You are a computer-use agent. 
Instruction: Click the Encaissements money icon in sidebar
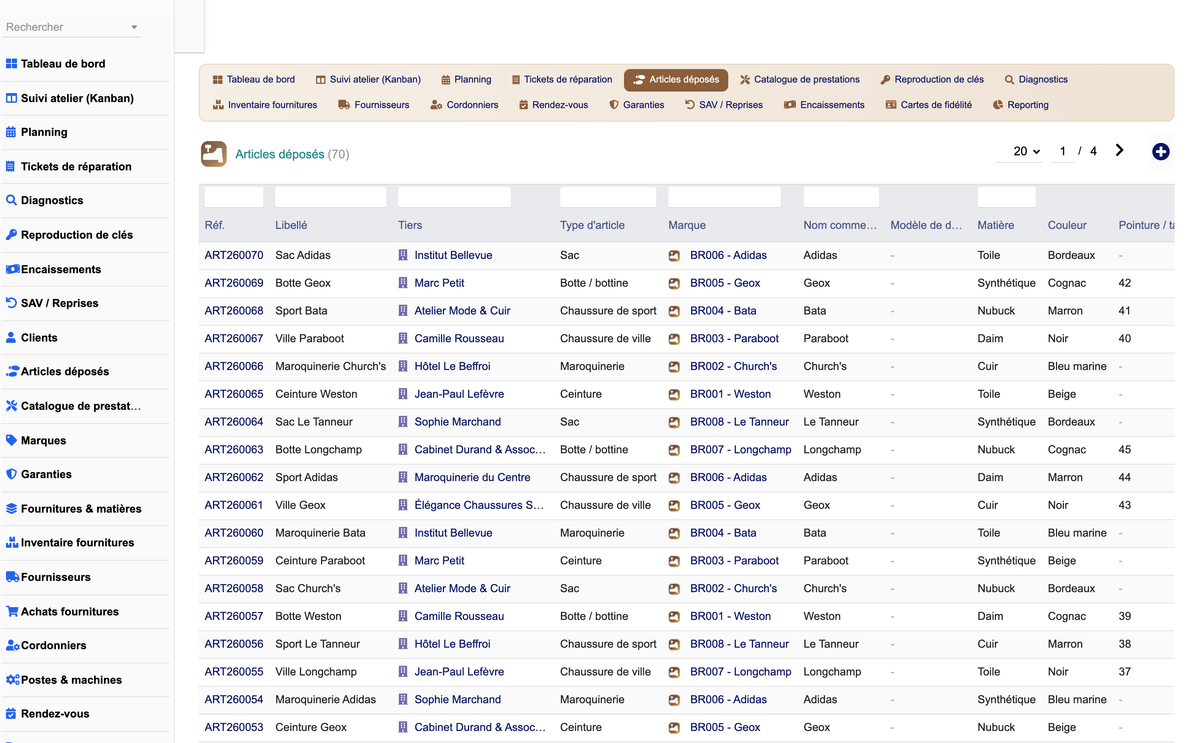(x=13, y=269)
